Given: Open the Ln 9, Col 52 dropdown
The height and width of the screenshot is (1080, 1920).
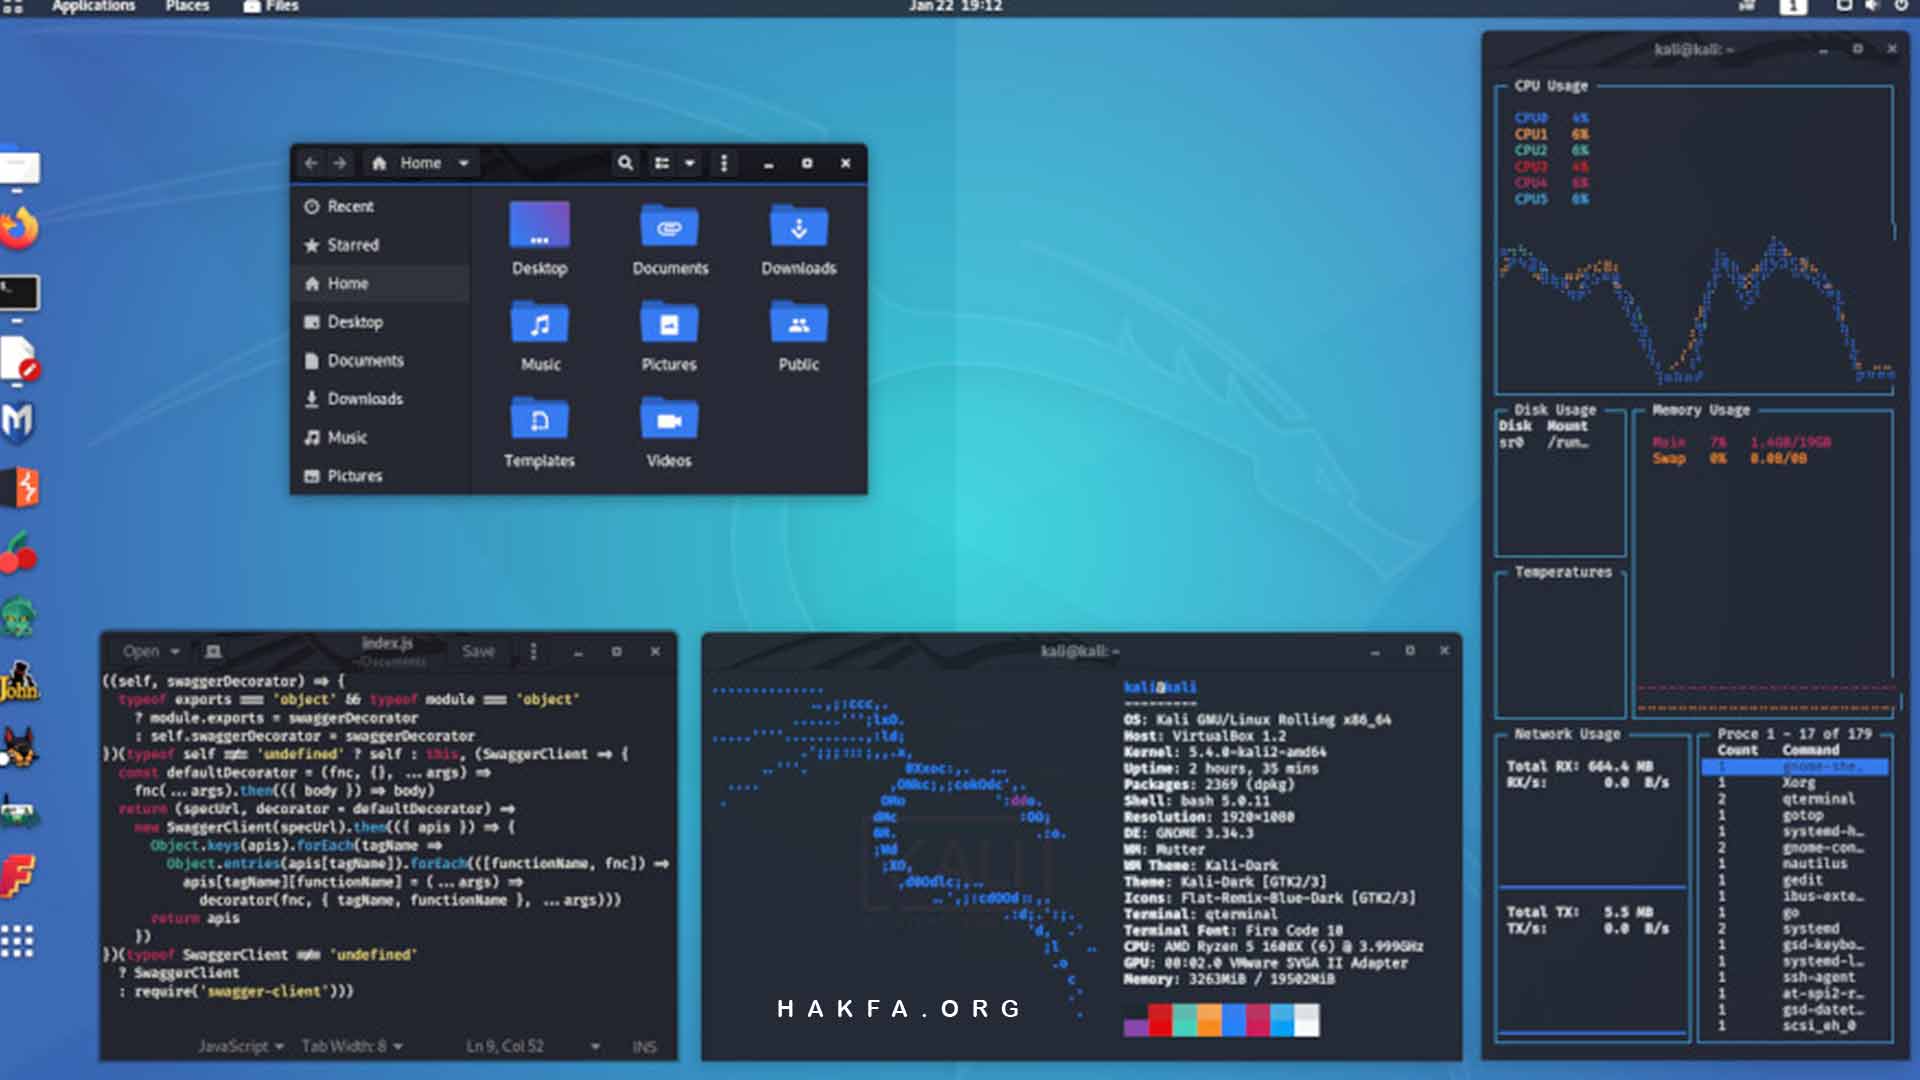Looking at the screenshot, I should tap(533, 1046).
